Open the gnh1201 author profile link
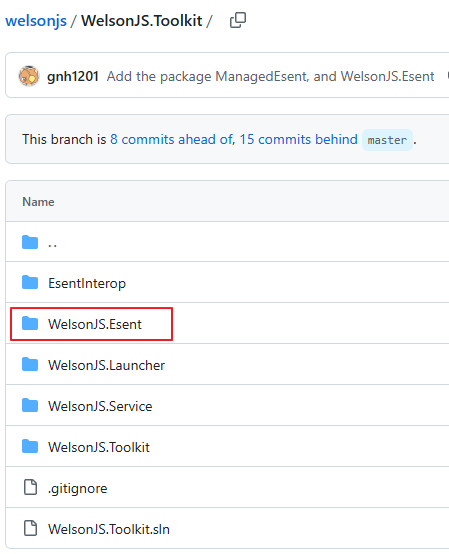The image size is (449, 554). coord(73,76)
